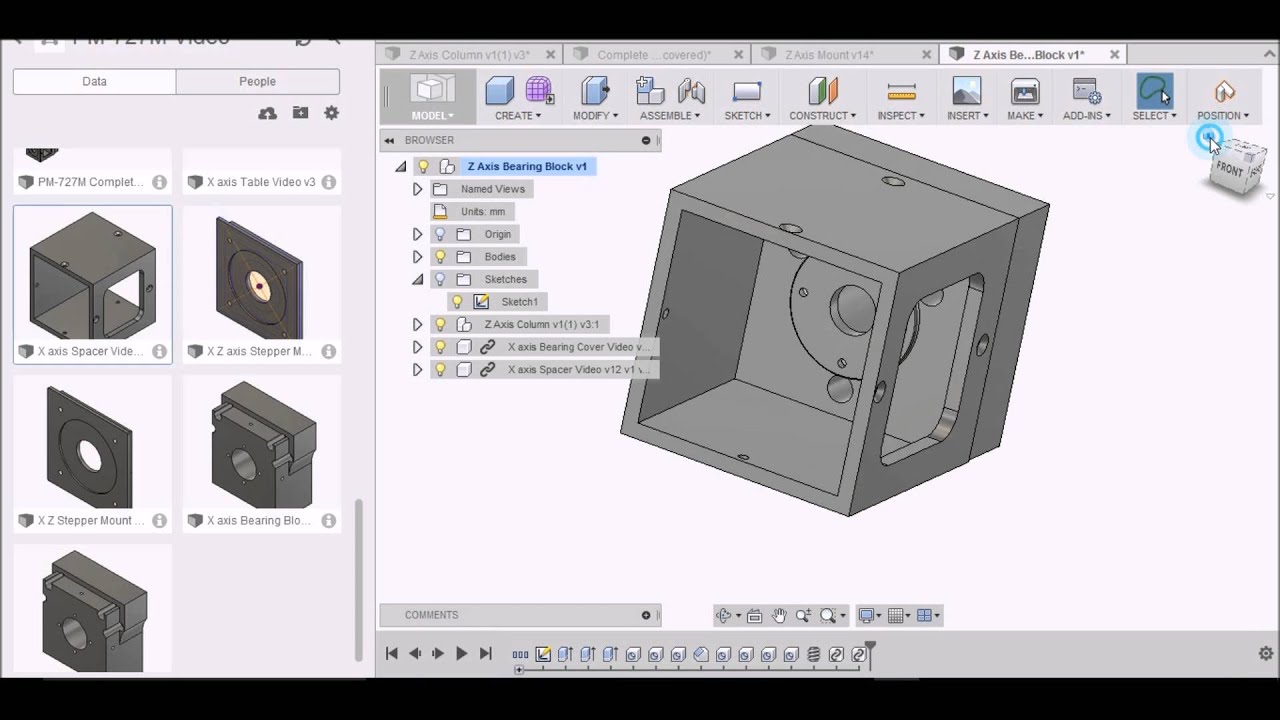Click the Construct plane icon
Image resolution: width=1280 pixels, height=720 pixels.
[822, 92]
